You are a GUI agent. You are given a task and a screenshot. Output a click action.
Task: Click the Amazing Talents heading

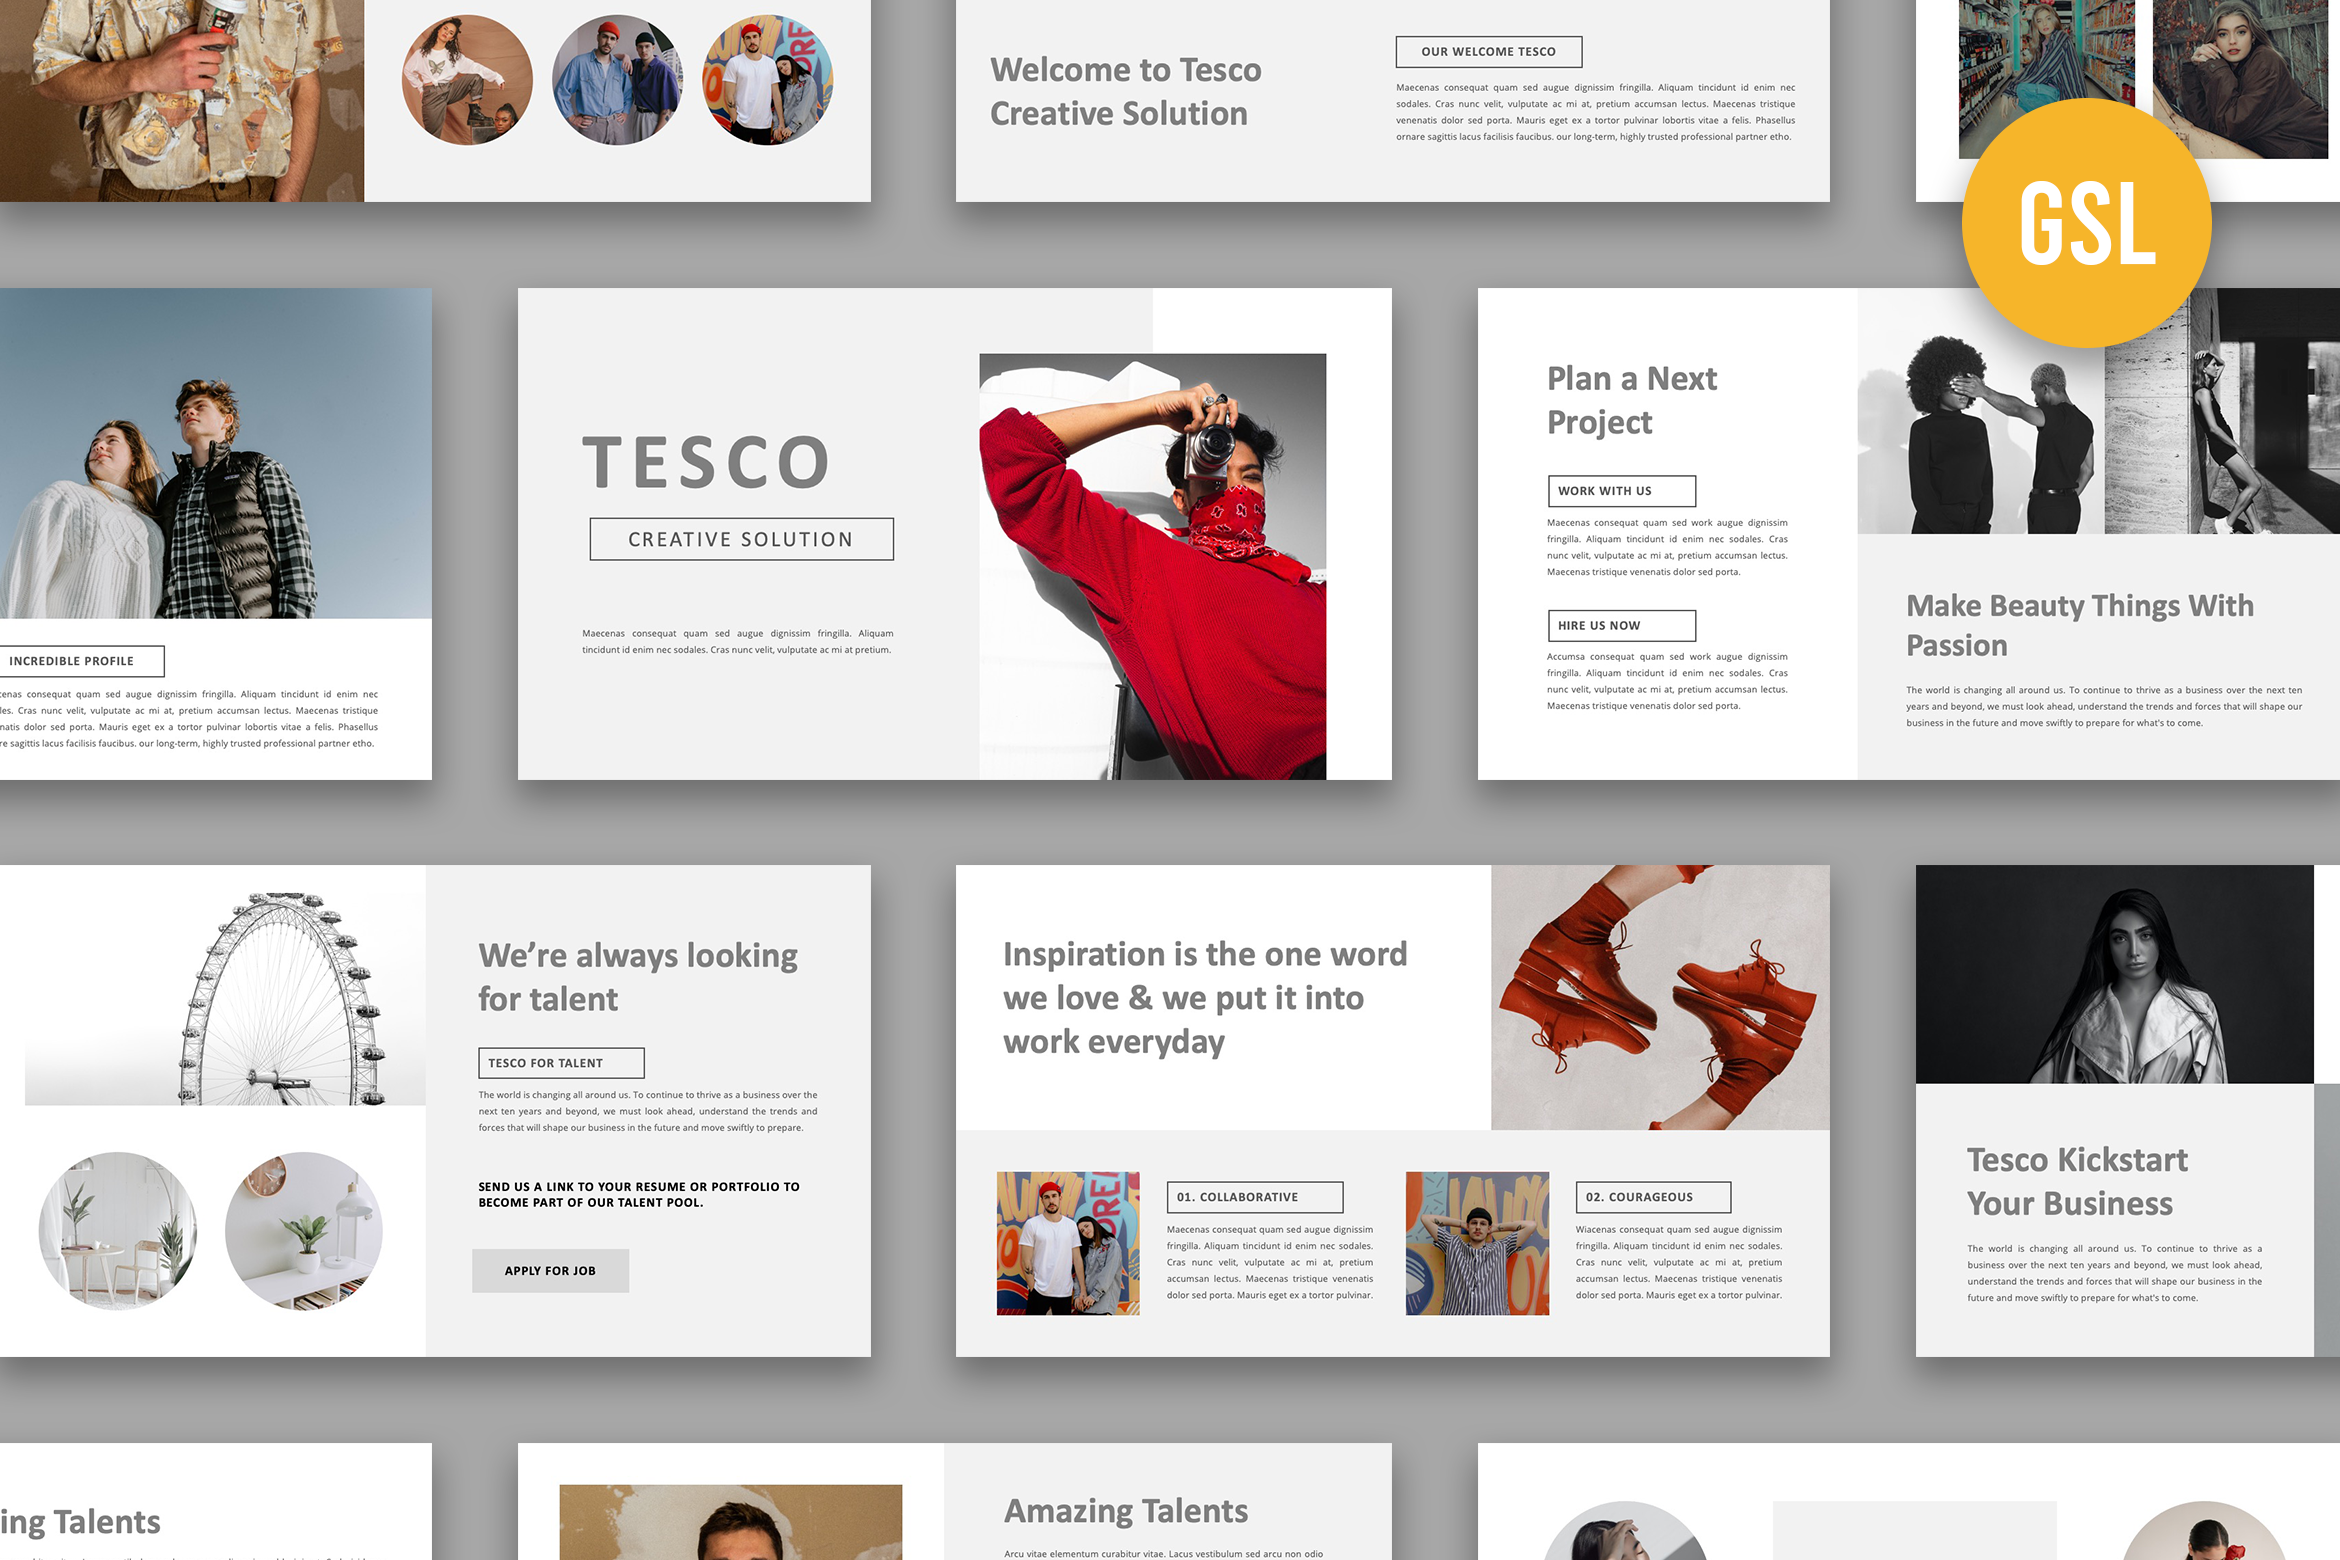(1125, 1510)
